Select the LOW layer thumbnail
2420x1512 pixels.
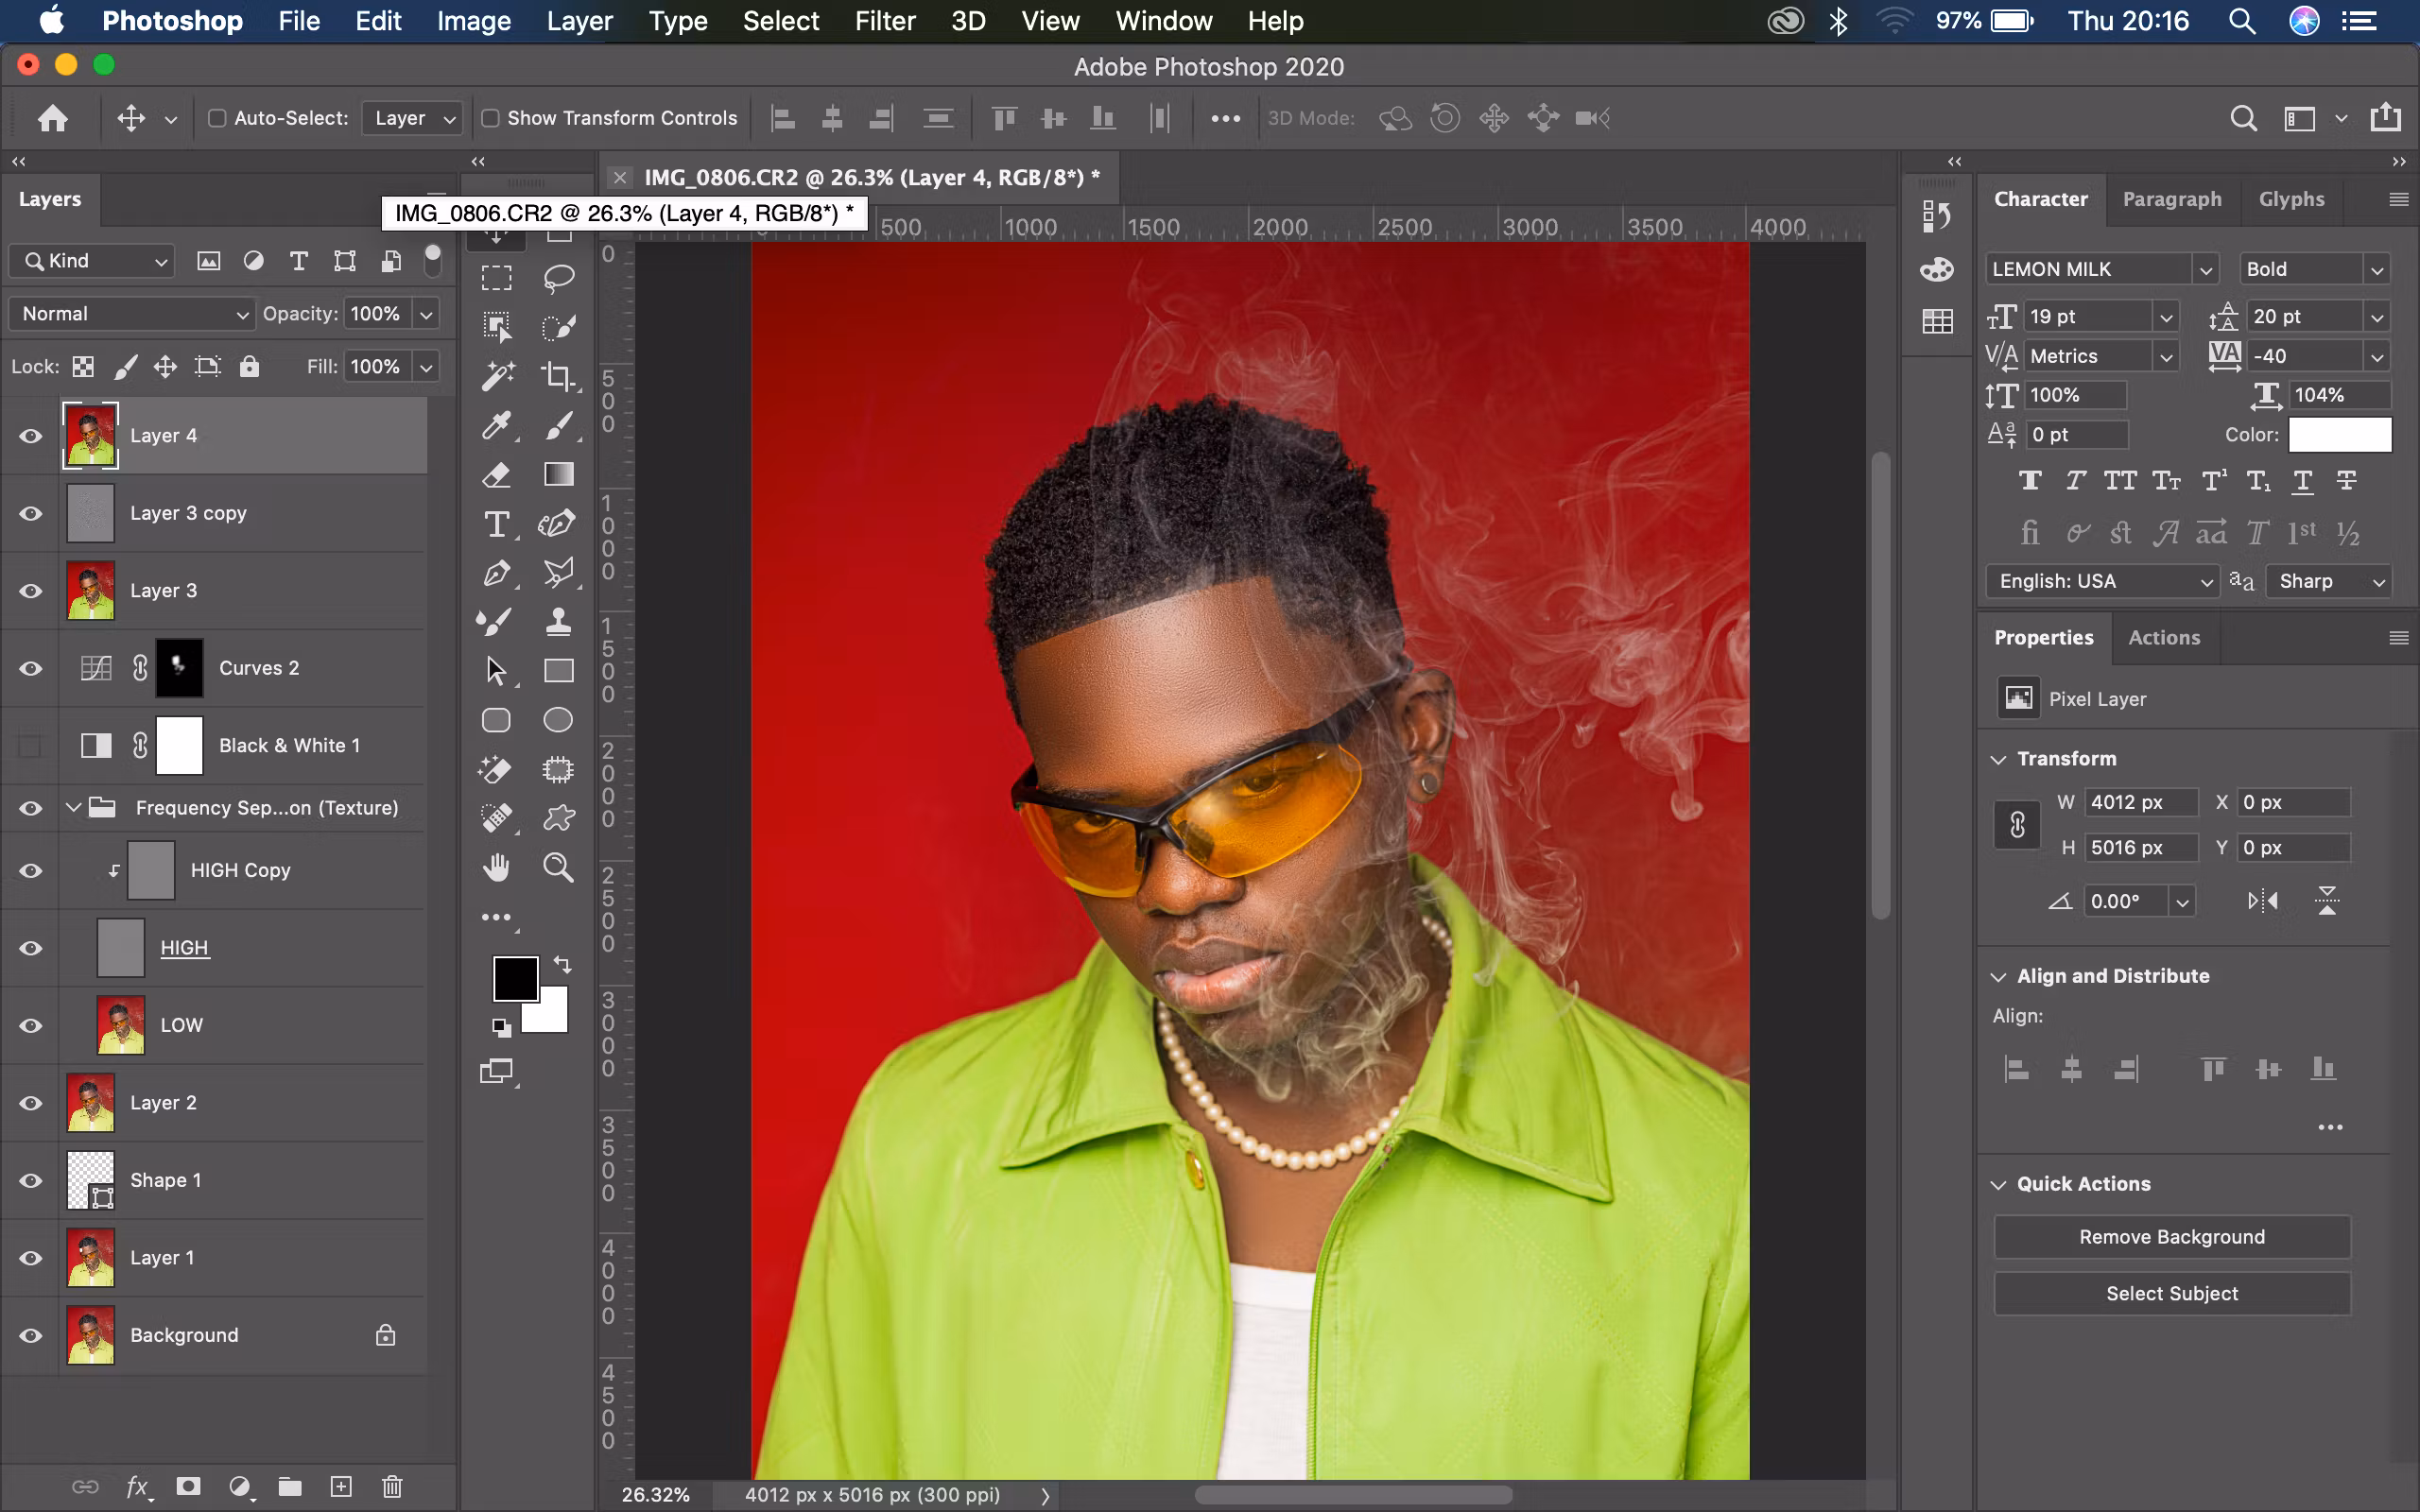tap(121, 1025)
